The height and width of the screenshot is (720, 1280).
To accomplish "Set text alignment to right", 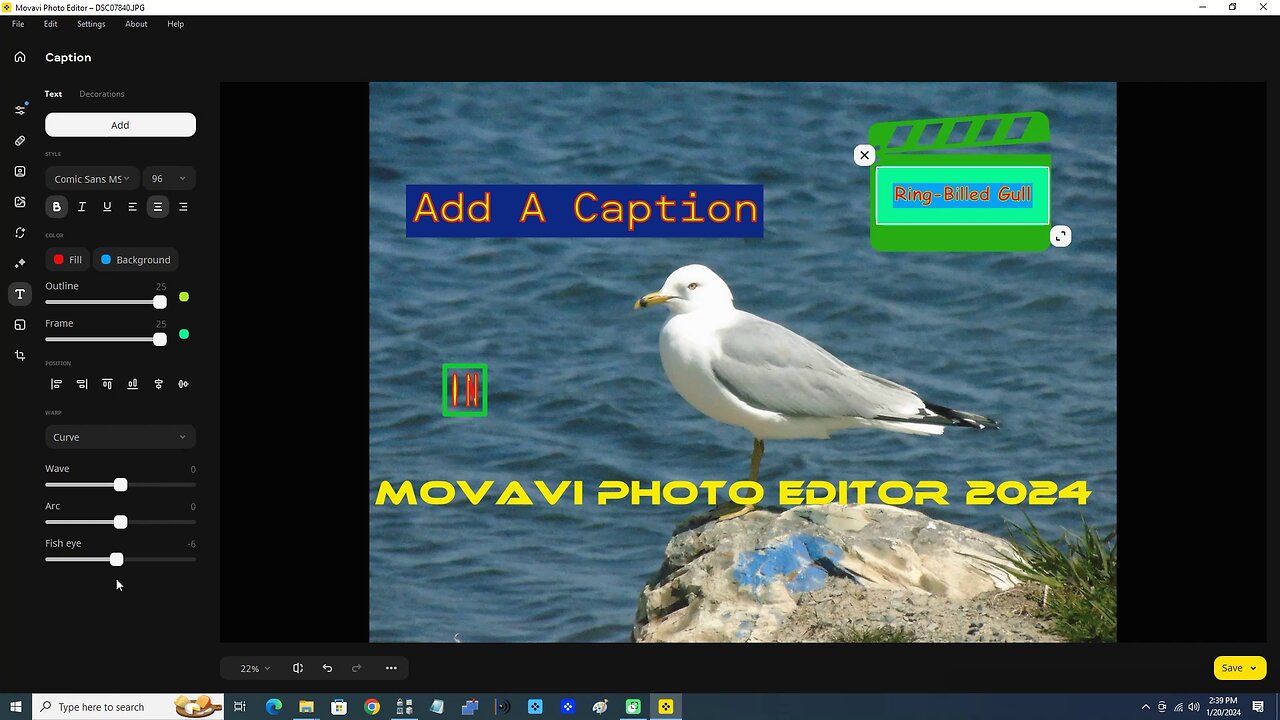I will pyautogui.click(x=183, y=207).
